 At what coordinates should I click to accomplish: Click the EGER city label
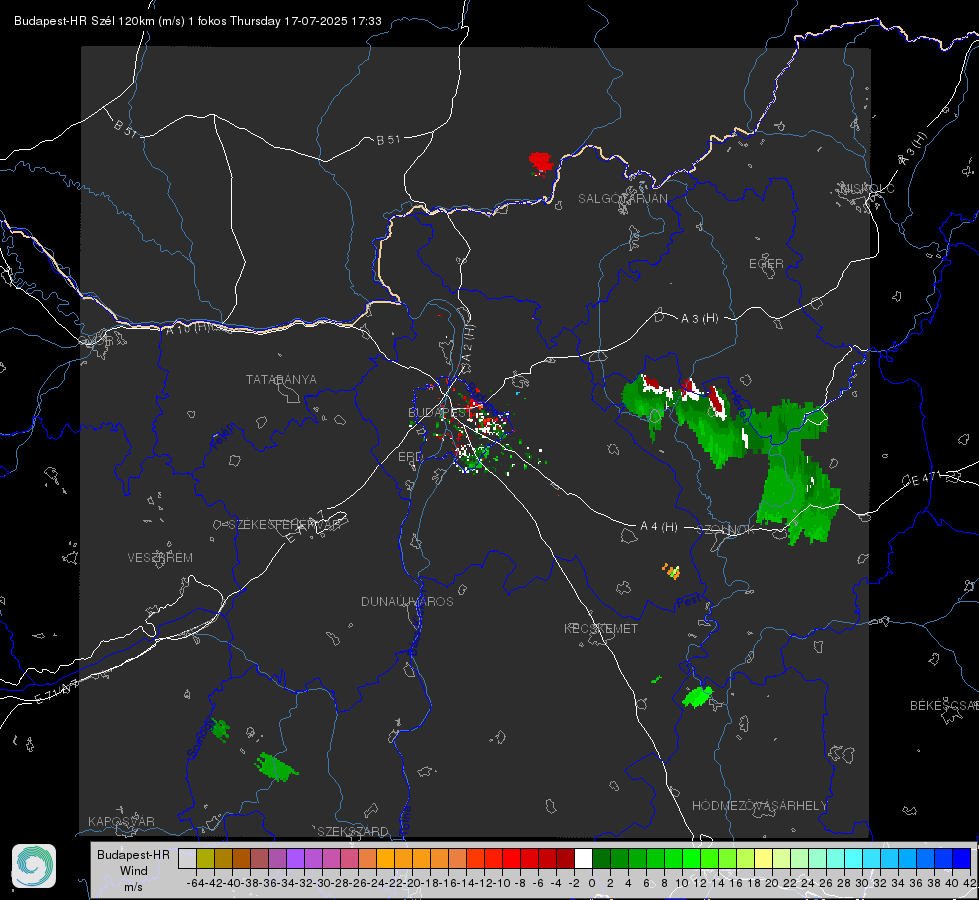pyautogui.click(x=766, y=264)
